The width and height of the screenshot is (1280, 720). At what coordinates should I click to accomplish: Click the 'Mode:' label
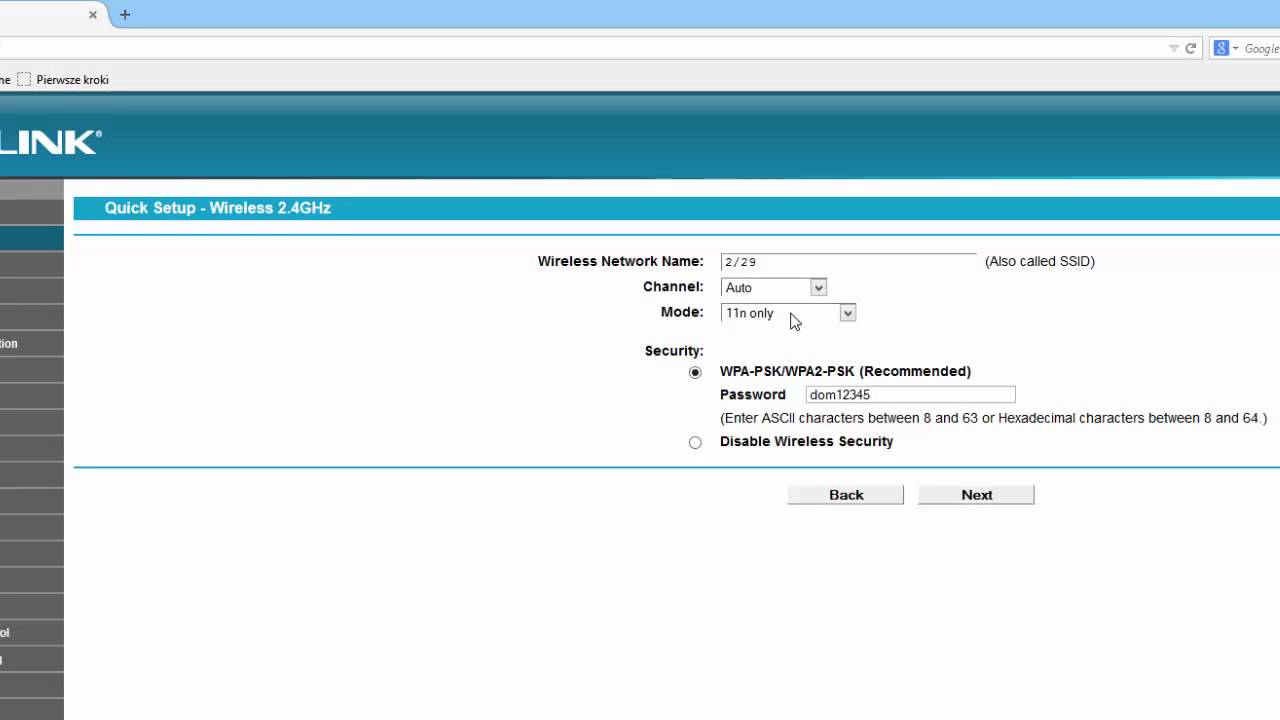click(682, 312)
